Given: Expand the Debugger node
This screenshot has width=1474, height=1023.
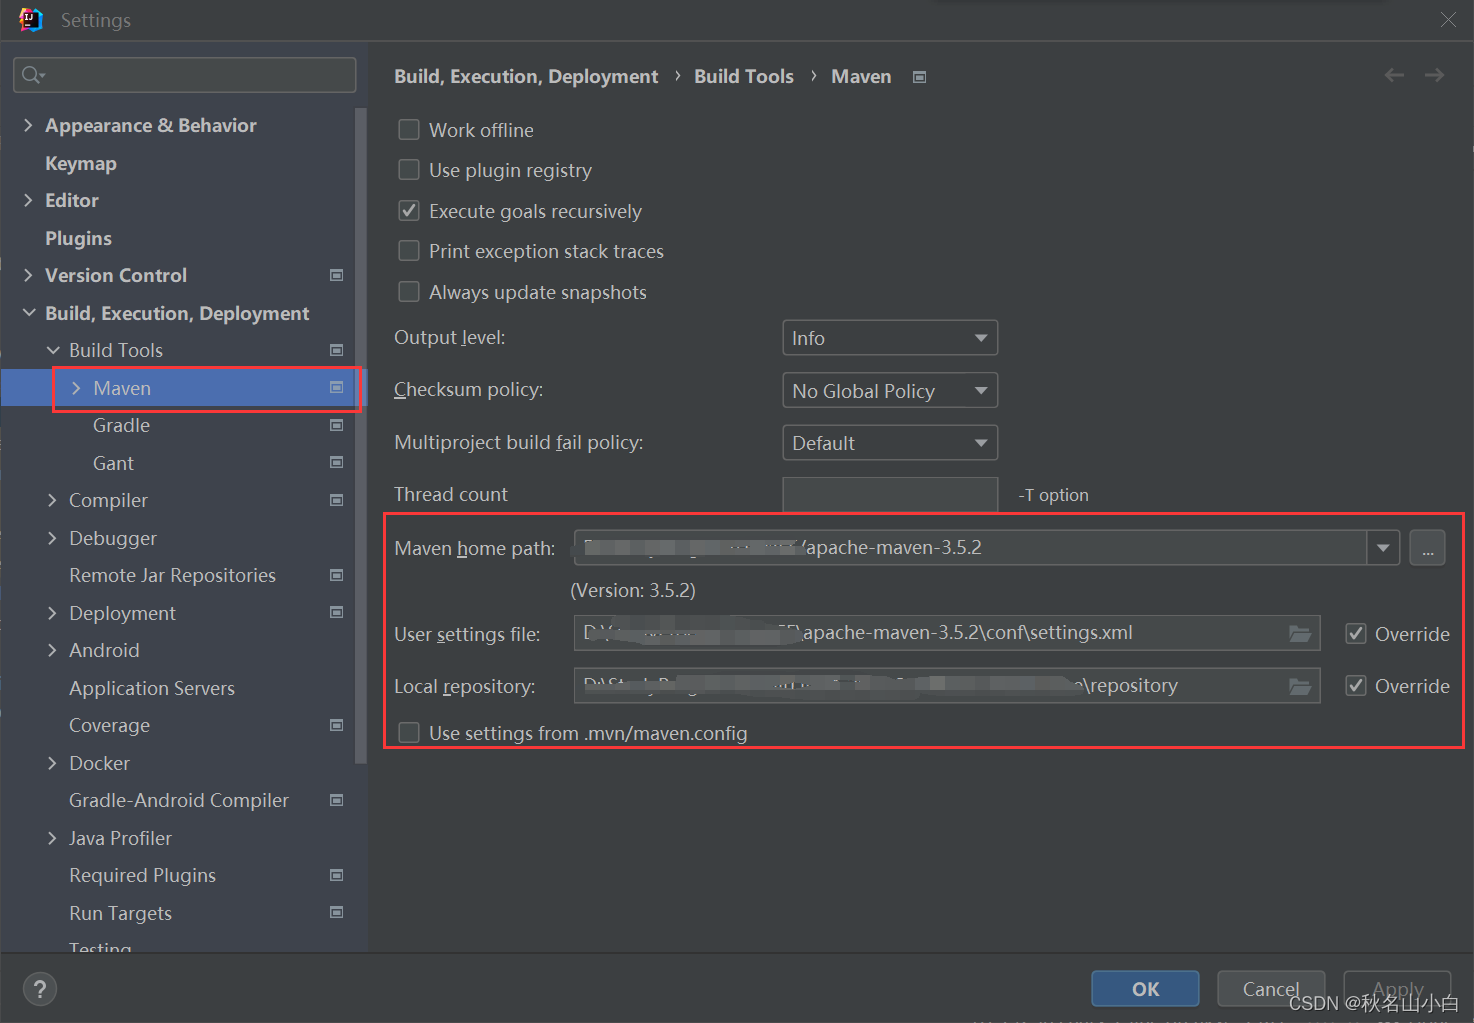Looking at the screenshot, I should tap(53, 538).
